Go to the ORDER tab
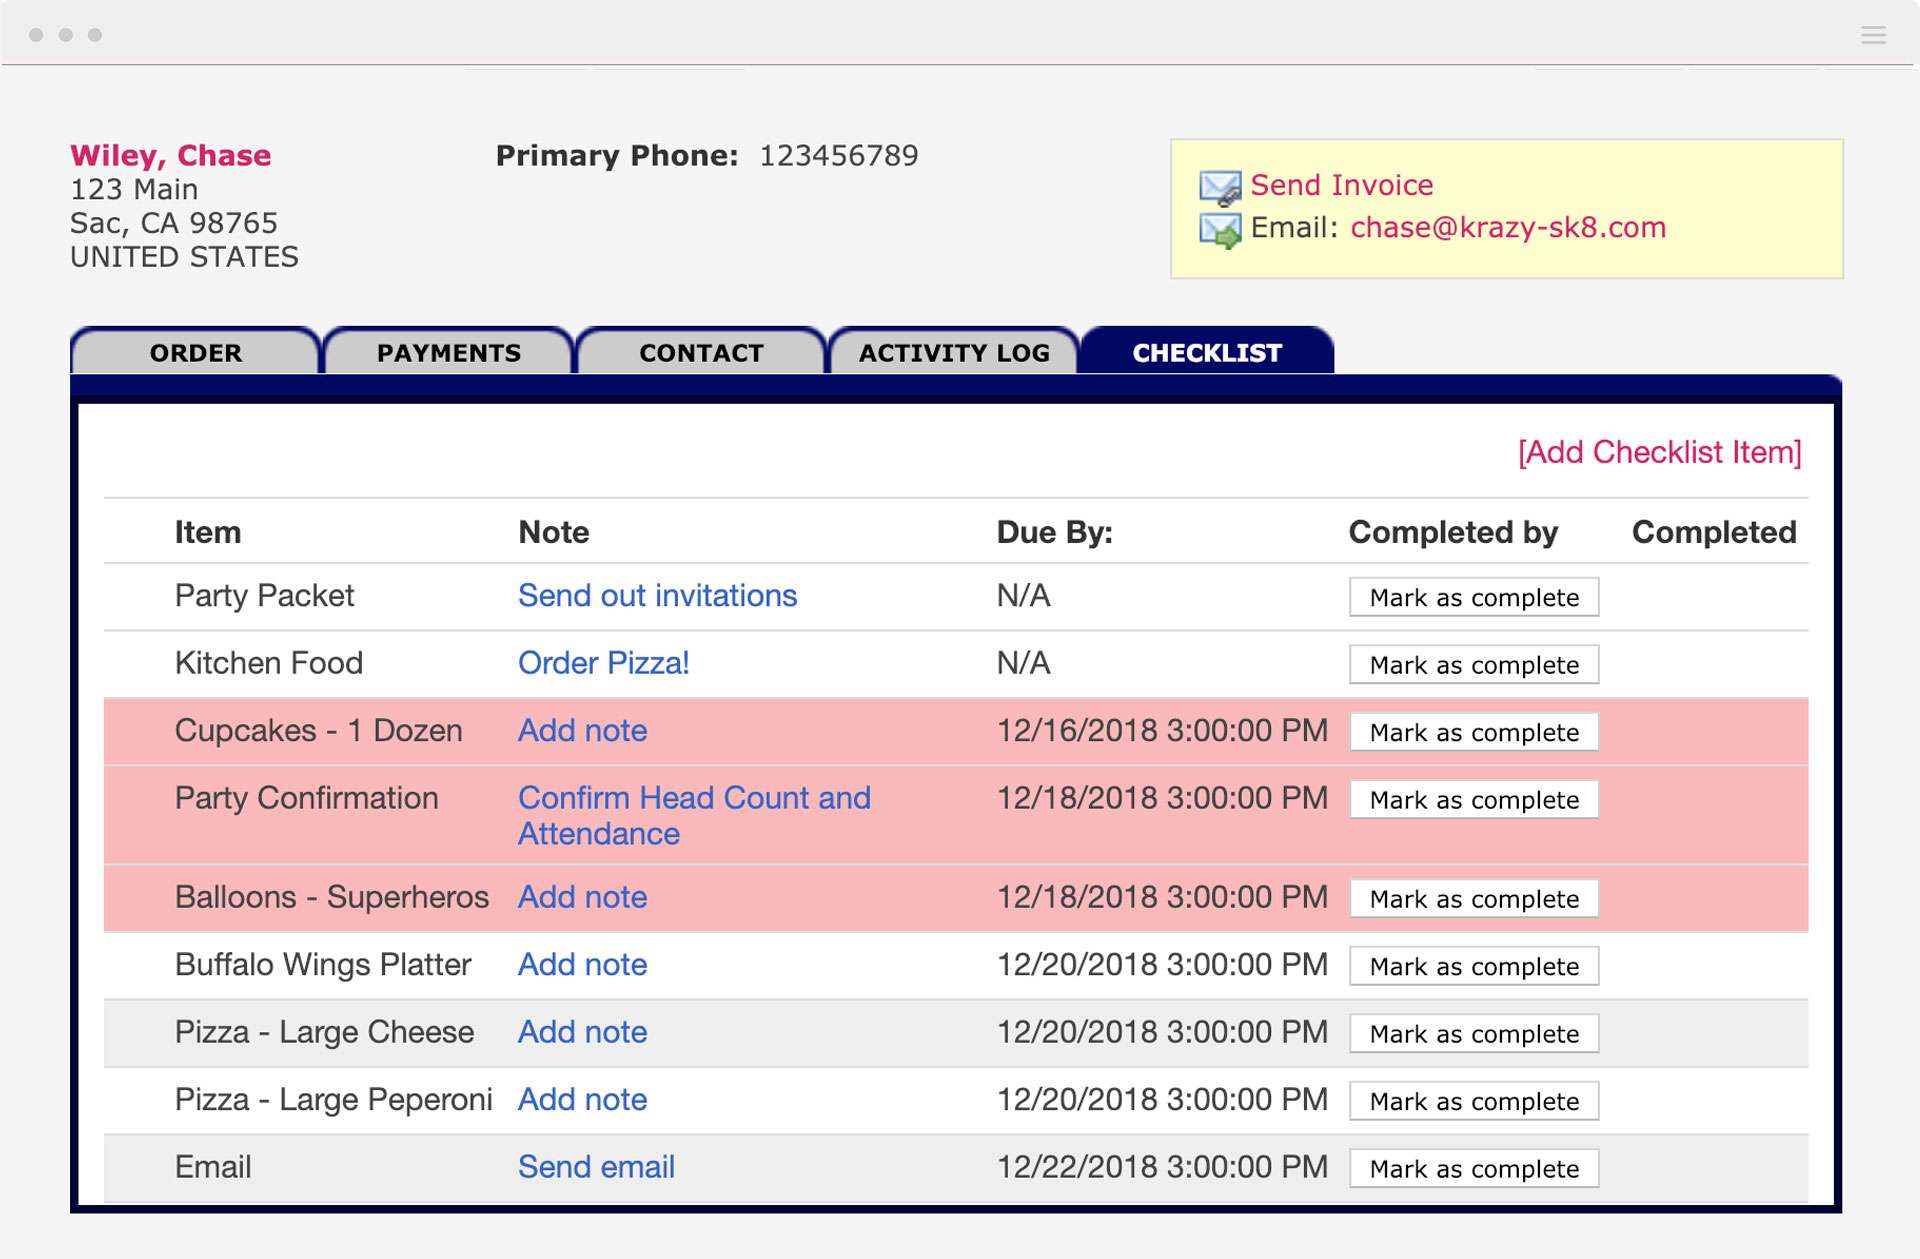 (x=196, y=352)
